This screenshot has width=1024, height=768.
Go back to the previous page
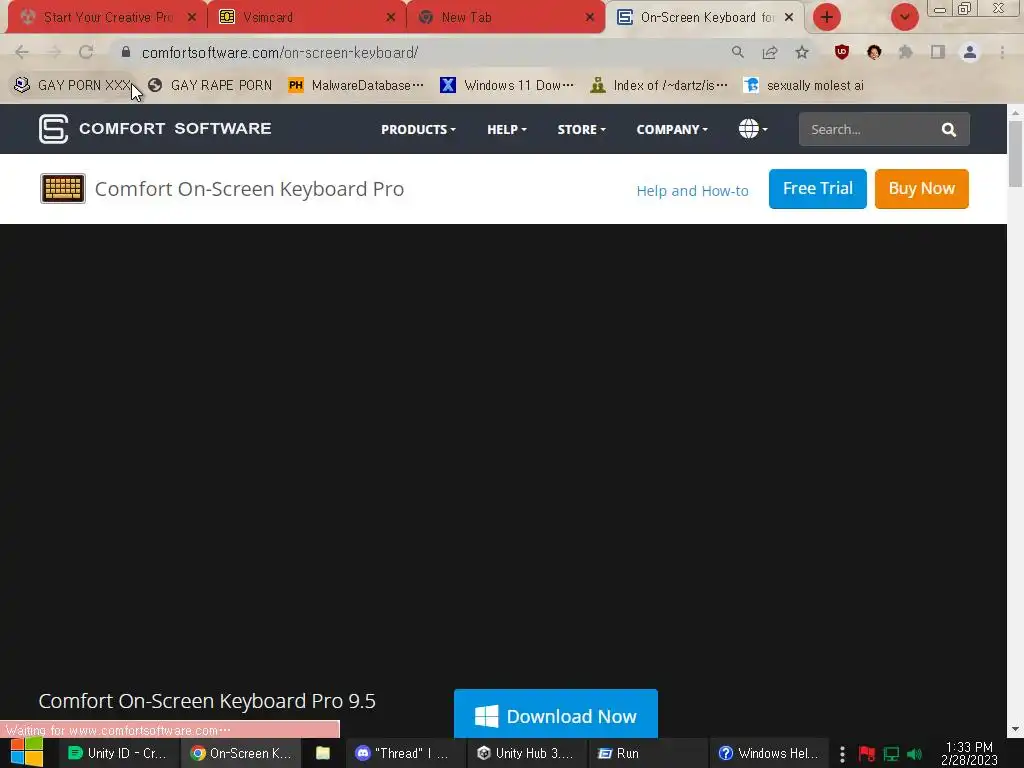[x=22, y=52]
